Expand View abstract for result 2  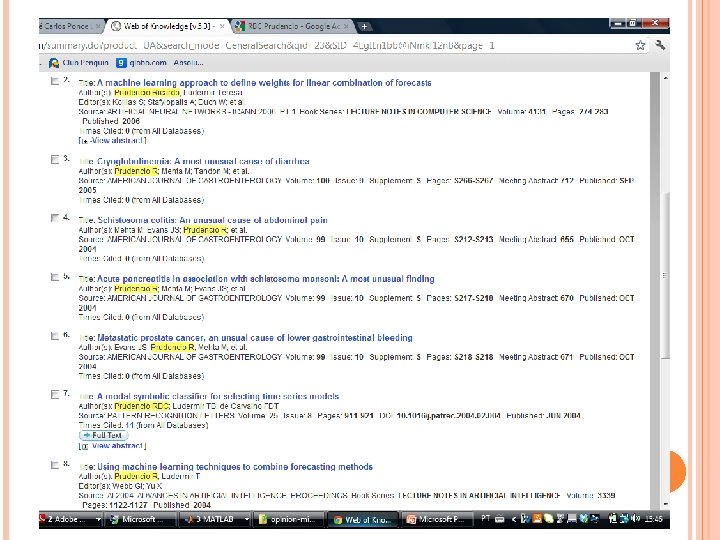[x=113, y=141]
